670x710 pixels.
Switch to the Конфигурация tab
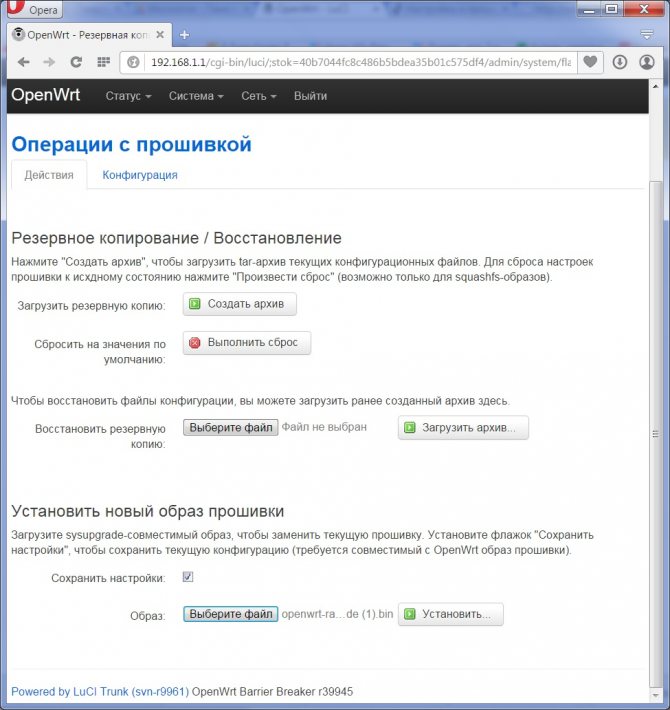pyautogui.click(x=140, y=175)
